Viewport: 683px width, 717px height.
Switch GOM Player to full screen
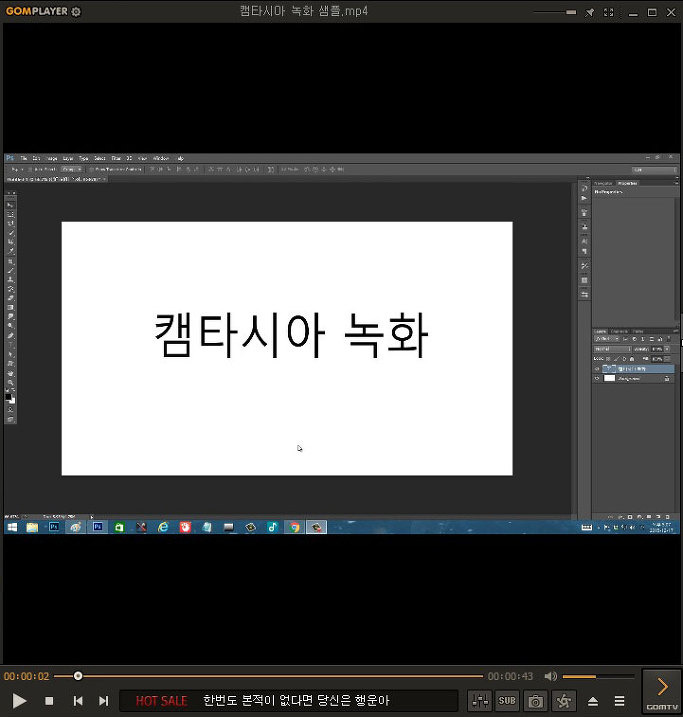(608, 13)
